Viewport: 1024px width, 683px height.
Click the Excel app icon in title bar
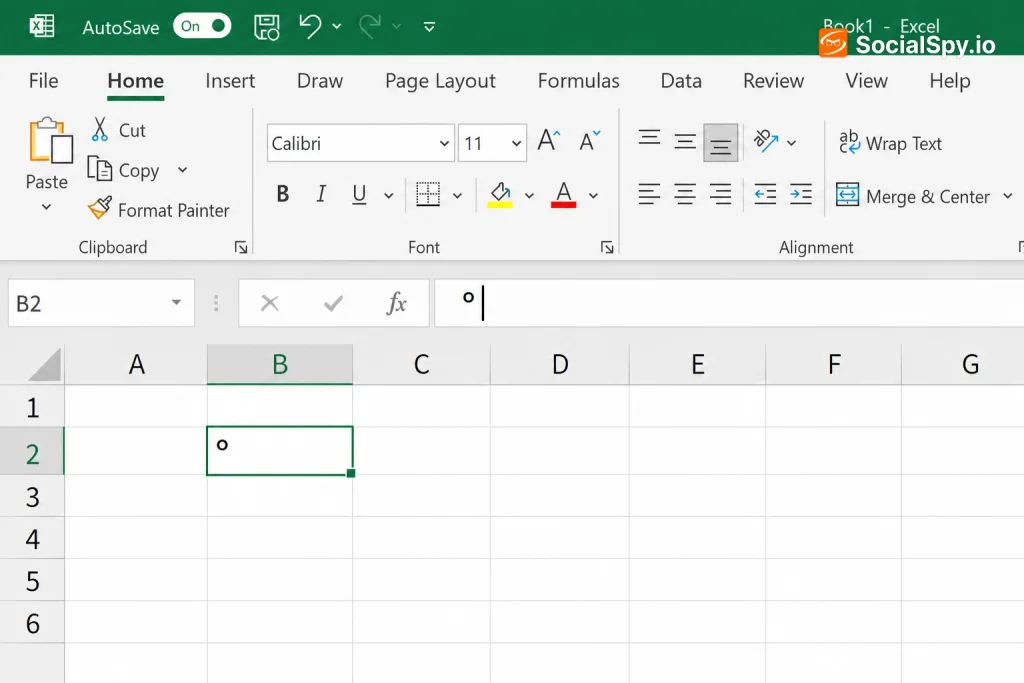click(42, 27)
